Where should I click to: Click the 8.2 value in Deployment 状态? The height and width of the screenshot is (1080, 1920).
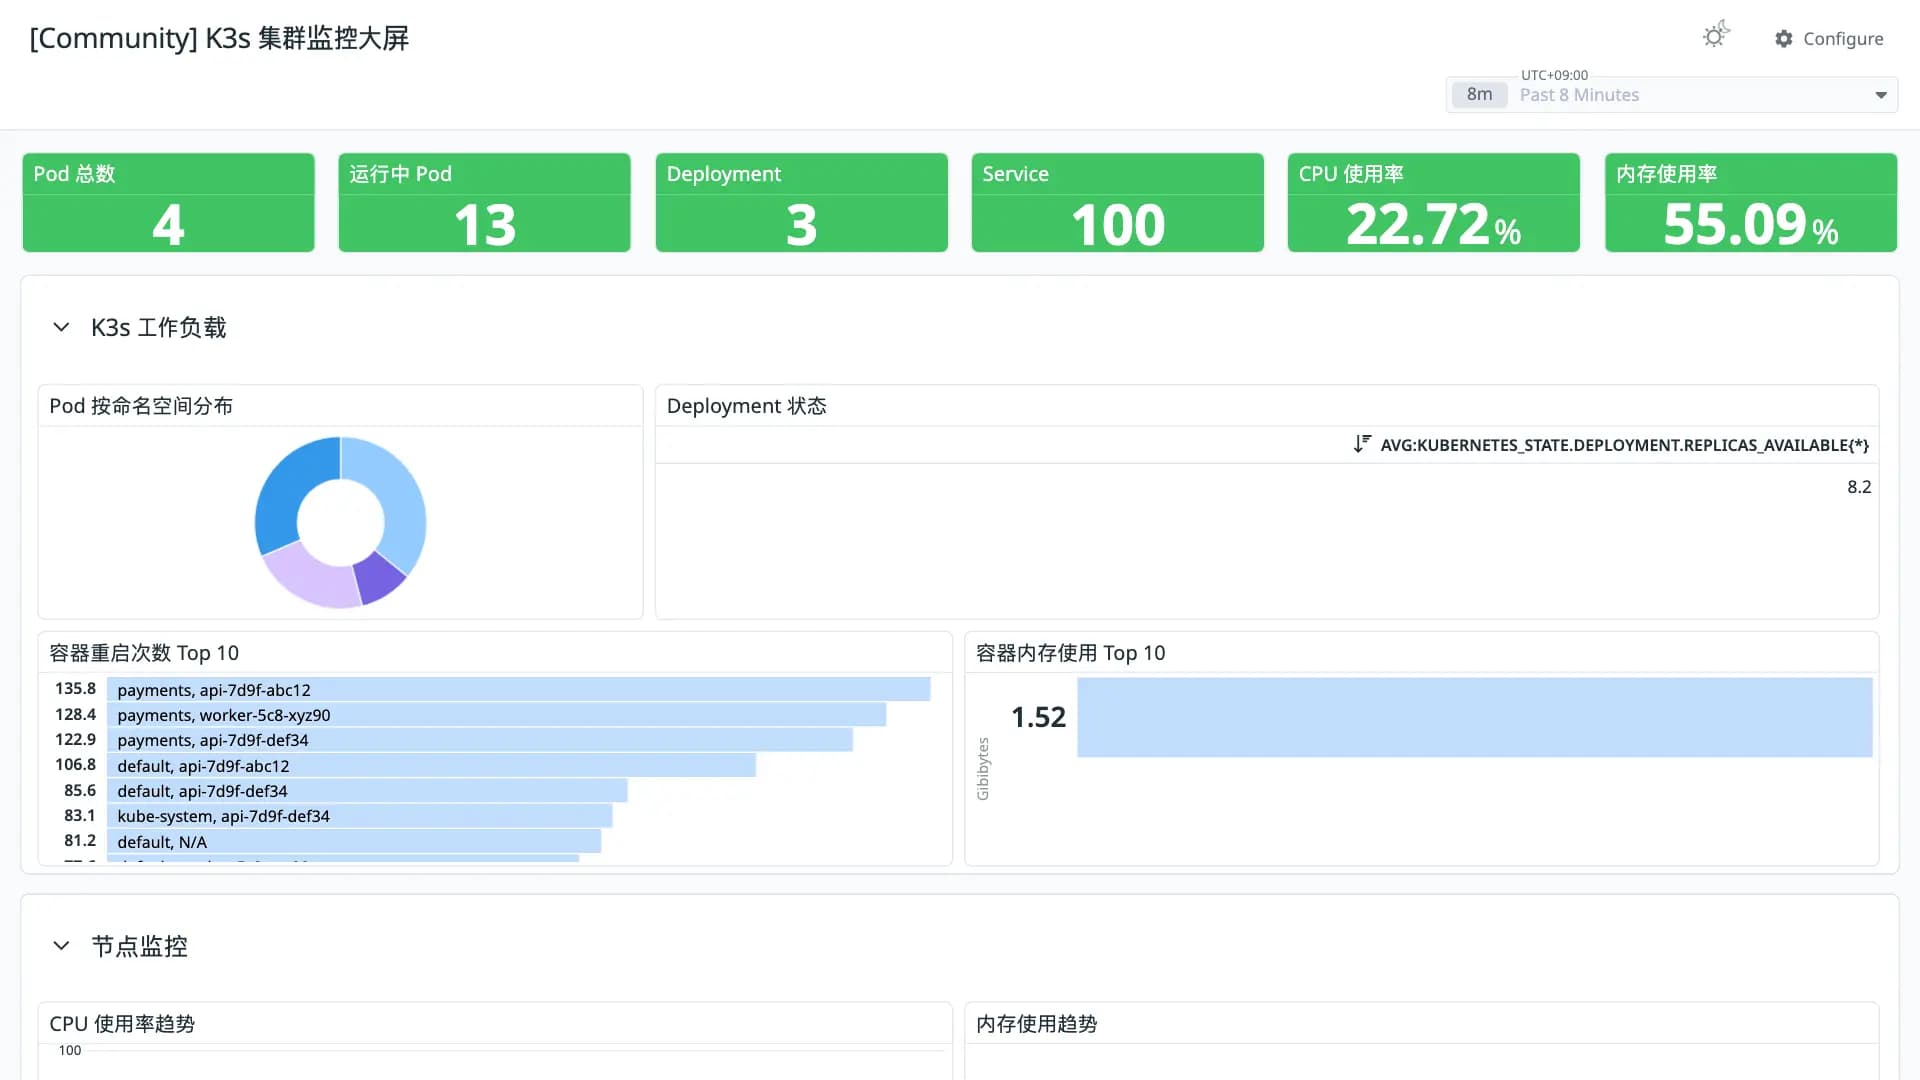pos(1859,487)
